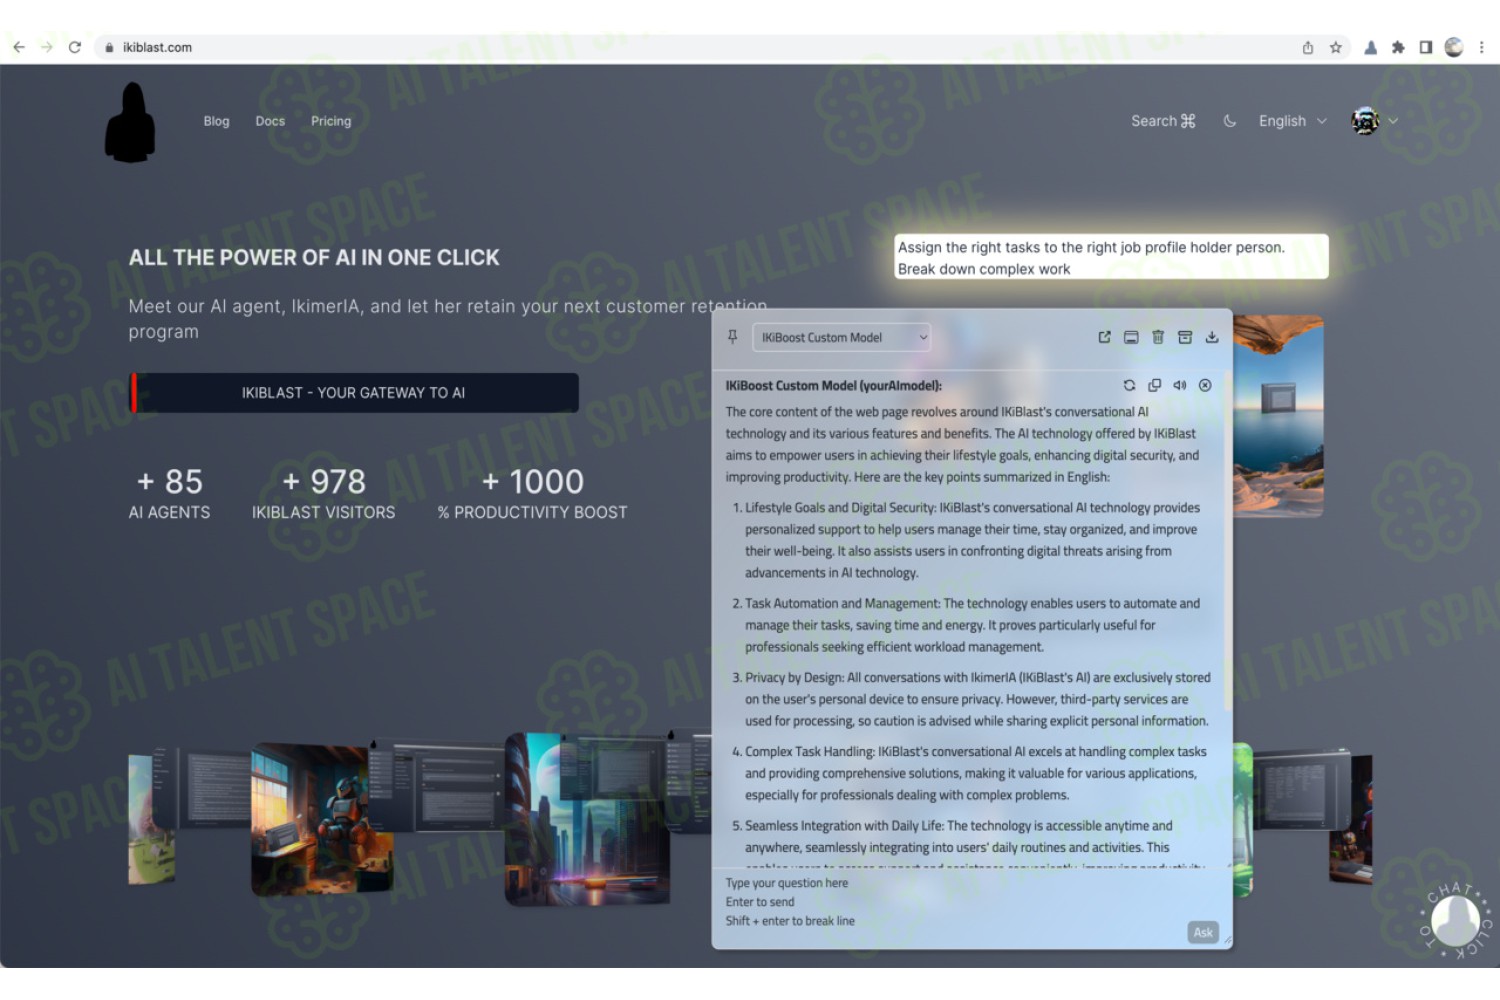This screenshot has height=1000, width=1500.
Task: Click 'IKIBLAST - YOUR GATEWAY TO AI' button
Action: pyautogui.click(x=354, y=393)
